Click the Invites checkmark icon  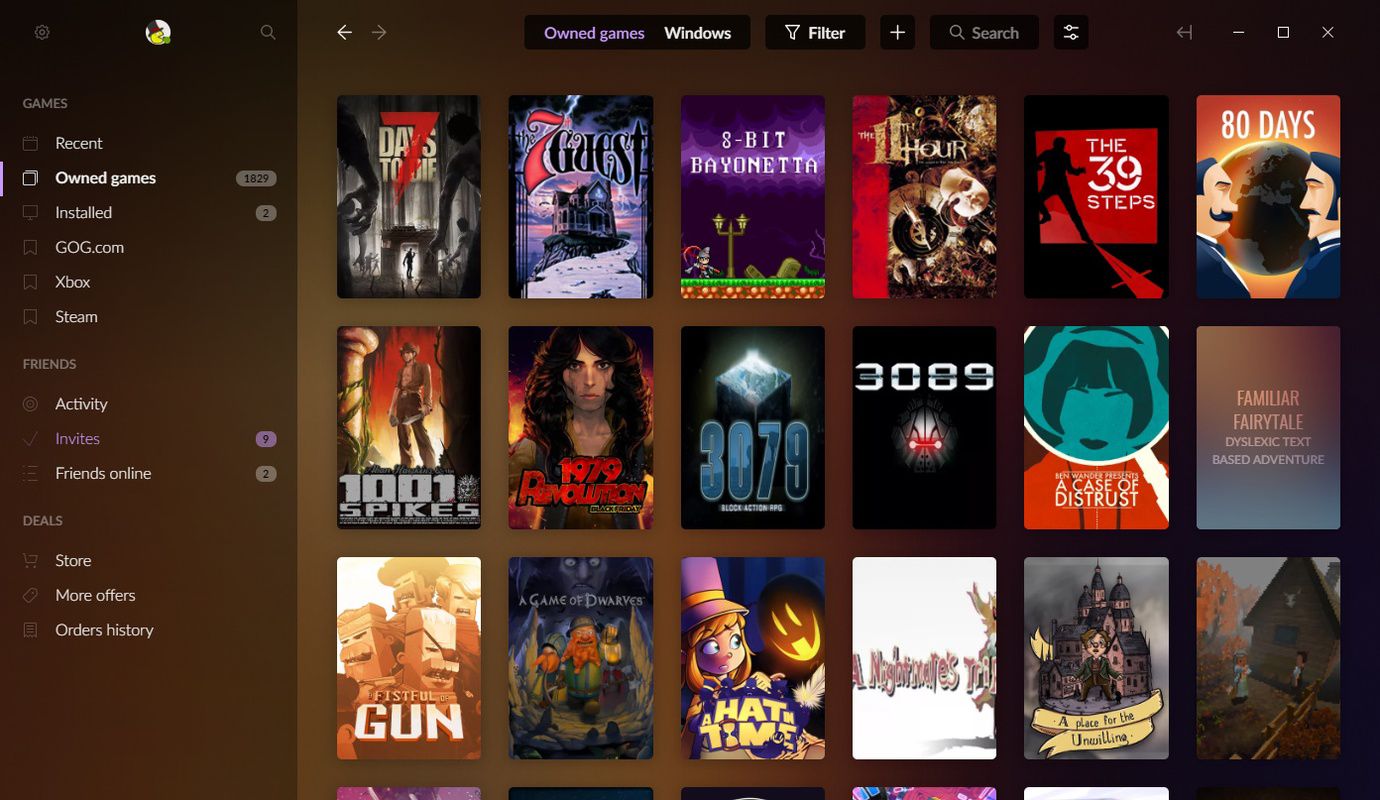click(31, 439)
